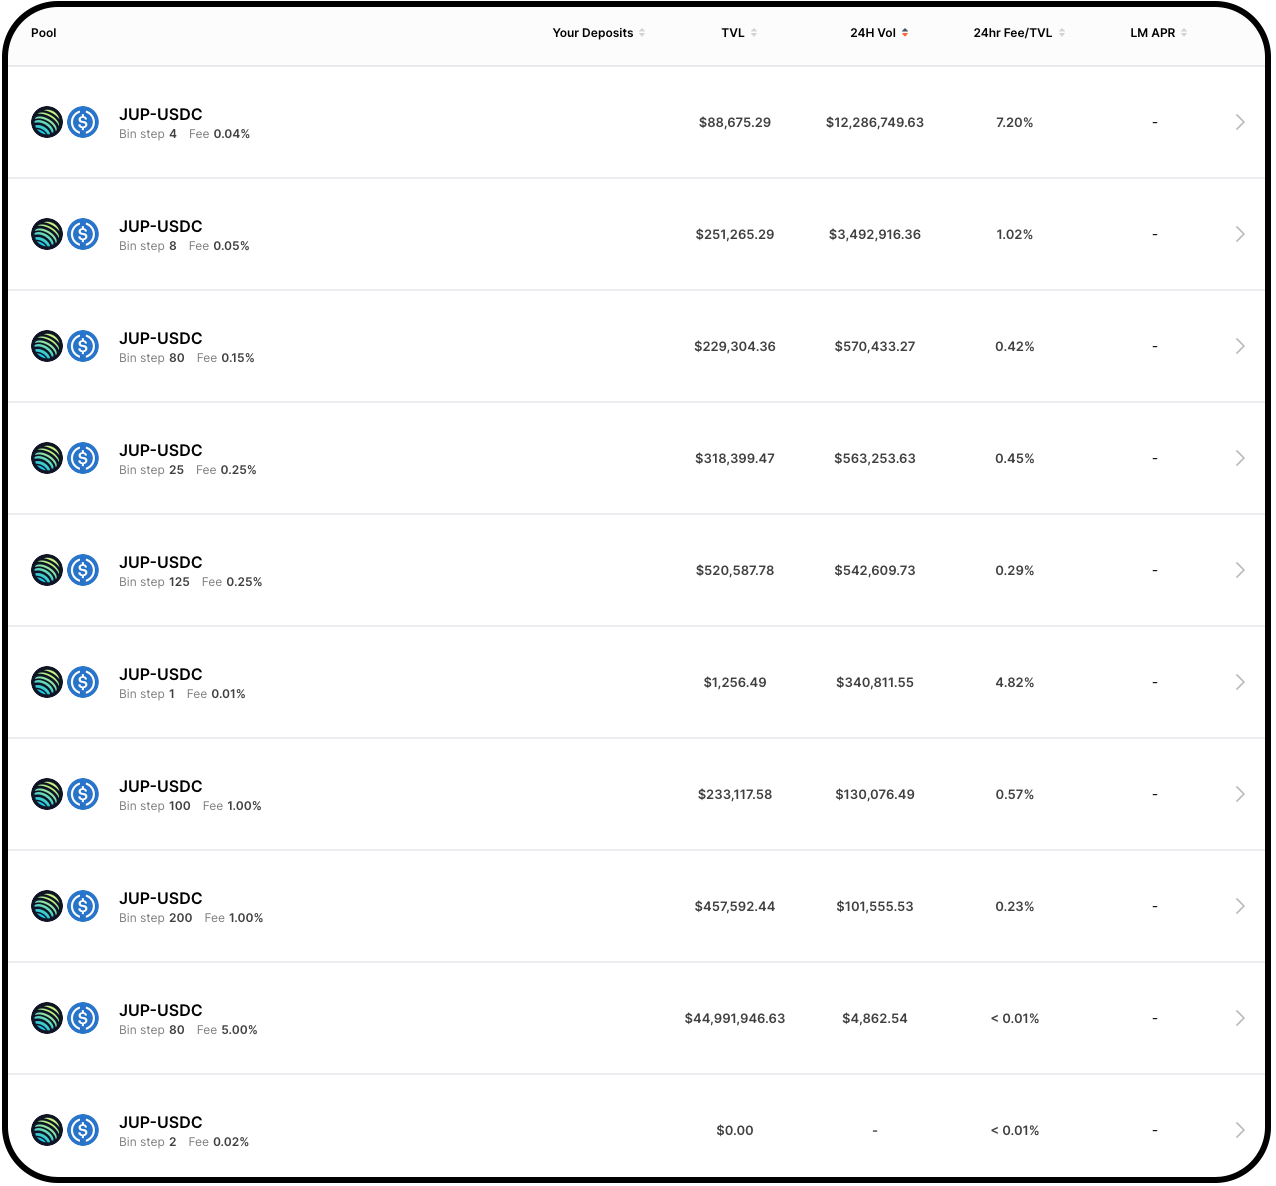The width and height of the screenshot is (1276, 1186).
Task: Click JUP token icon in Fee 0.15% row
Action: coord(47,346)
